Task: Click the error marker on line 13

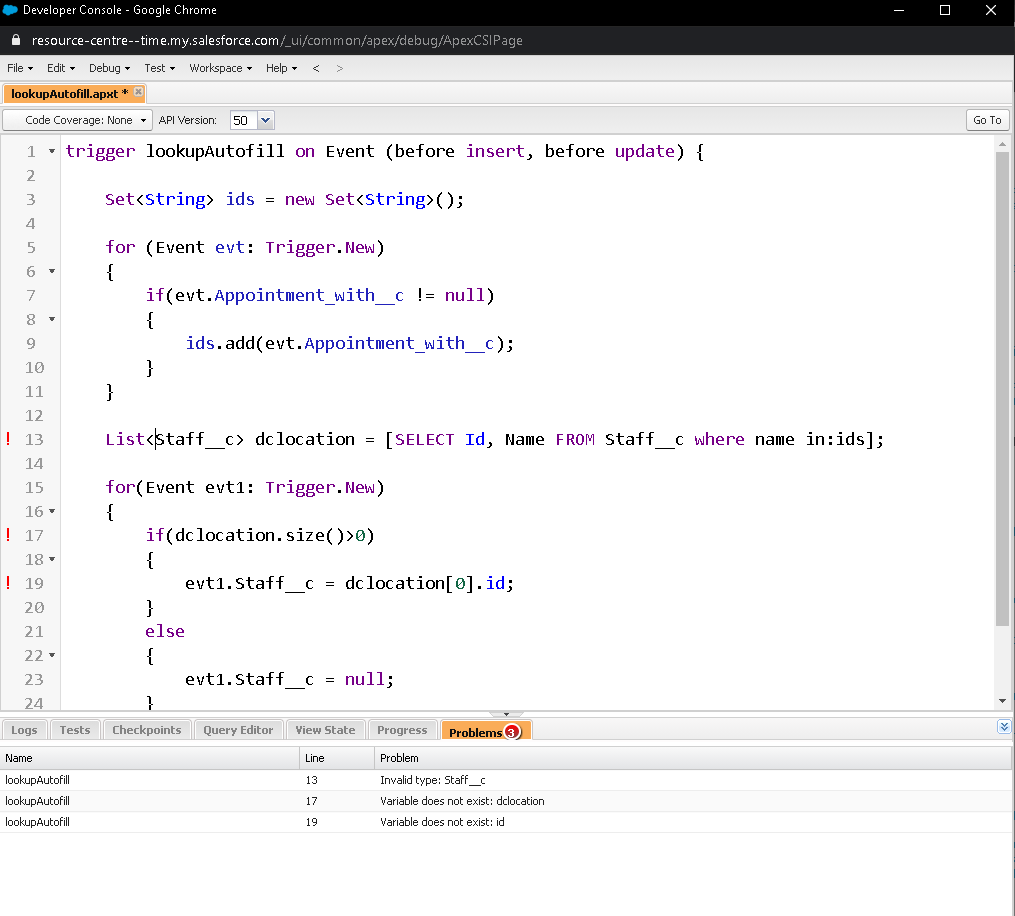Action: tap(9, 439)
